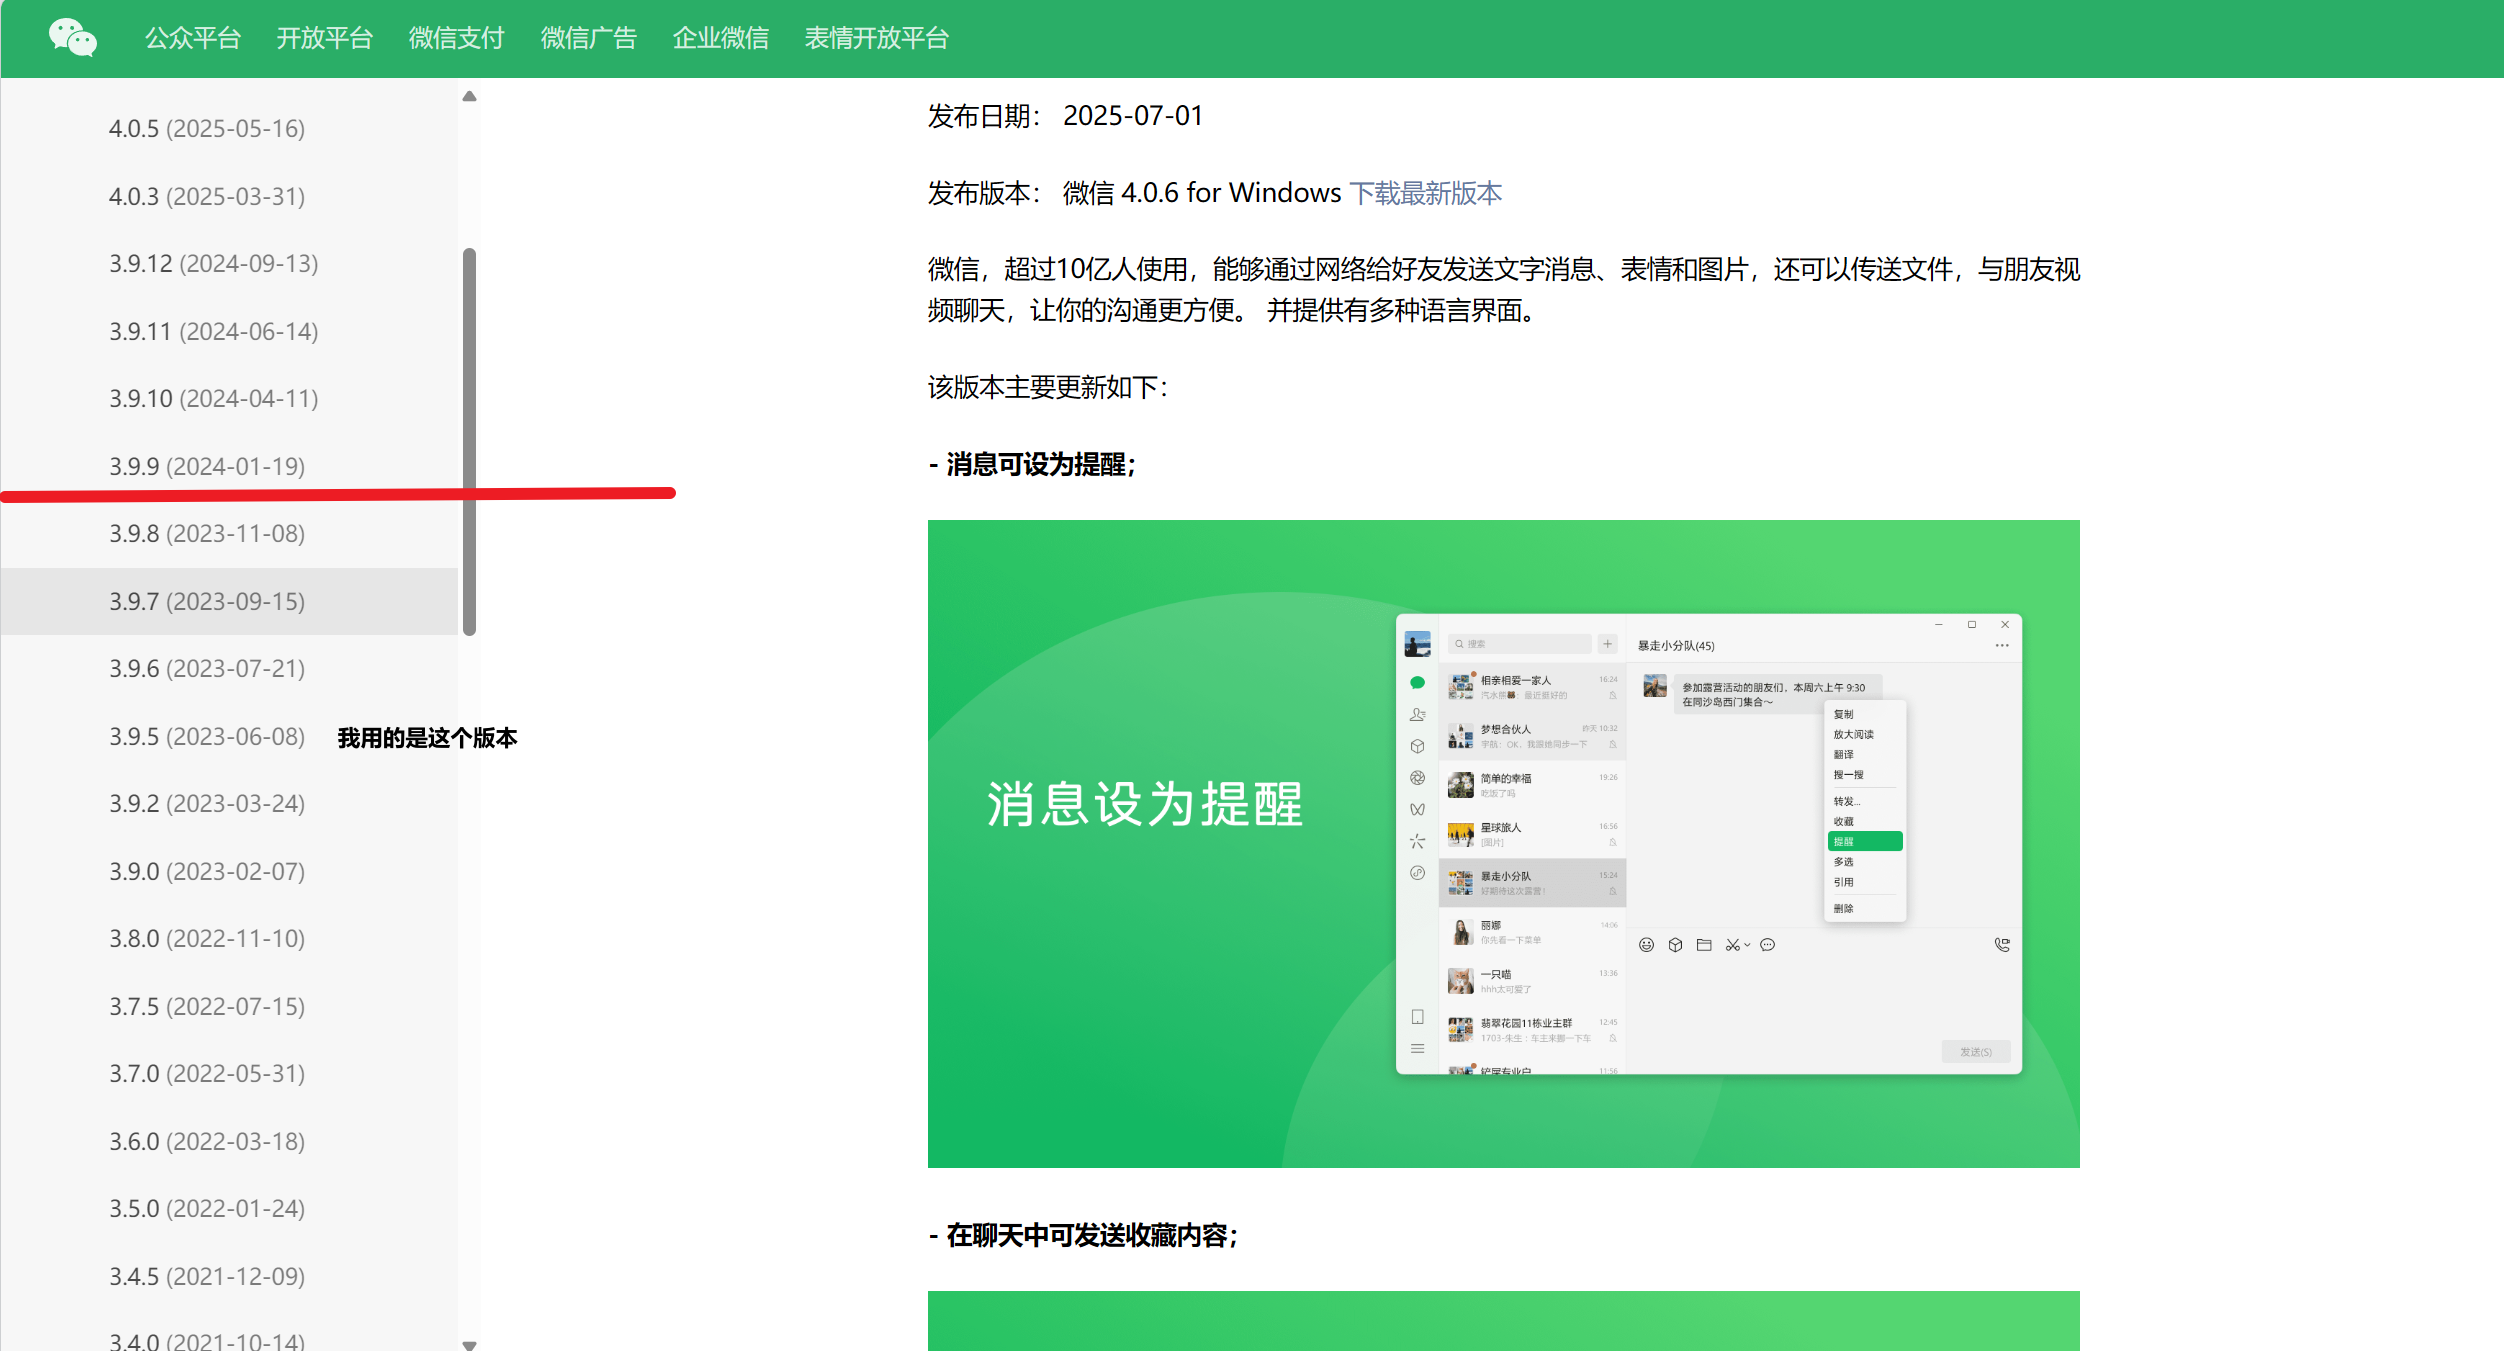Open version 3.4.5 (2021-12-09)

(x=207, y=1276)
